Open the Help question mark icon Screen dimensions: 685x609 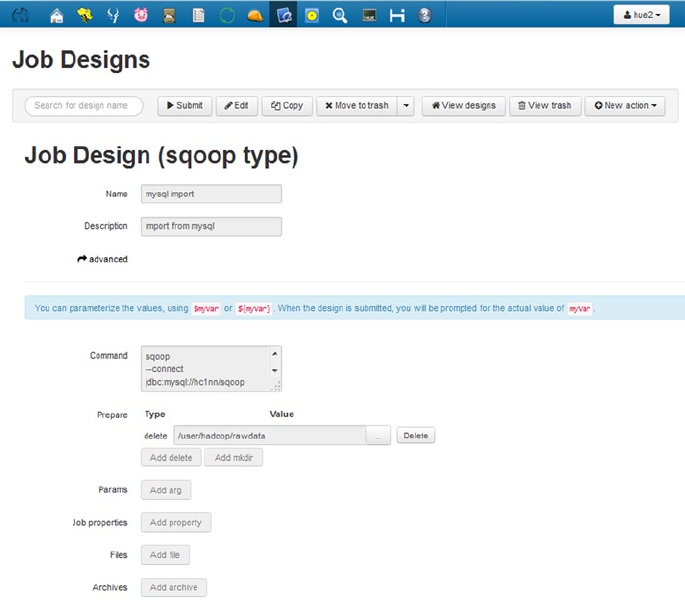click(x=425, y=16)
